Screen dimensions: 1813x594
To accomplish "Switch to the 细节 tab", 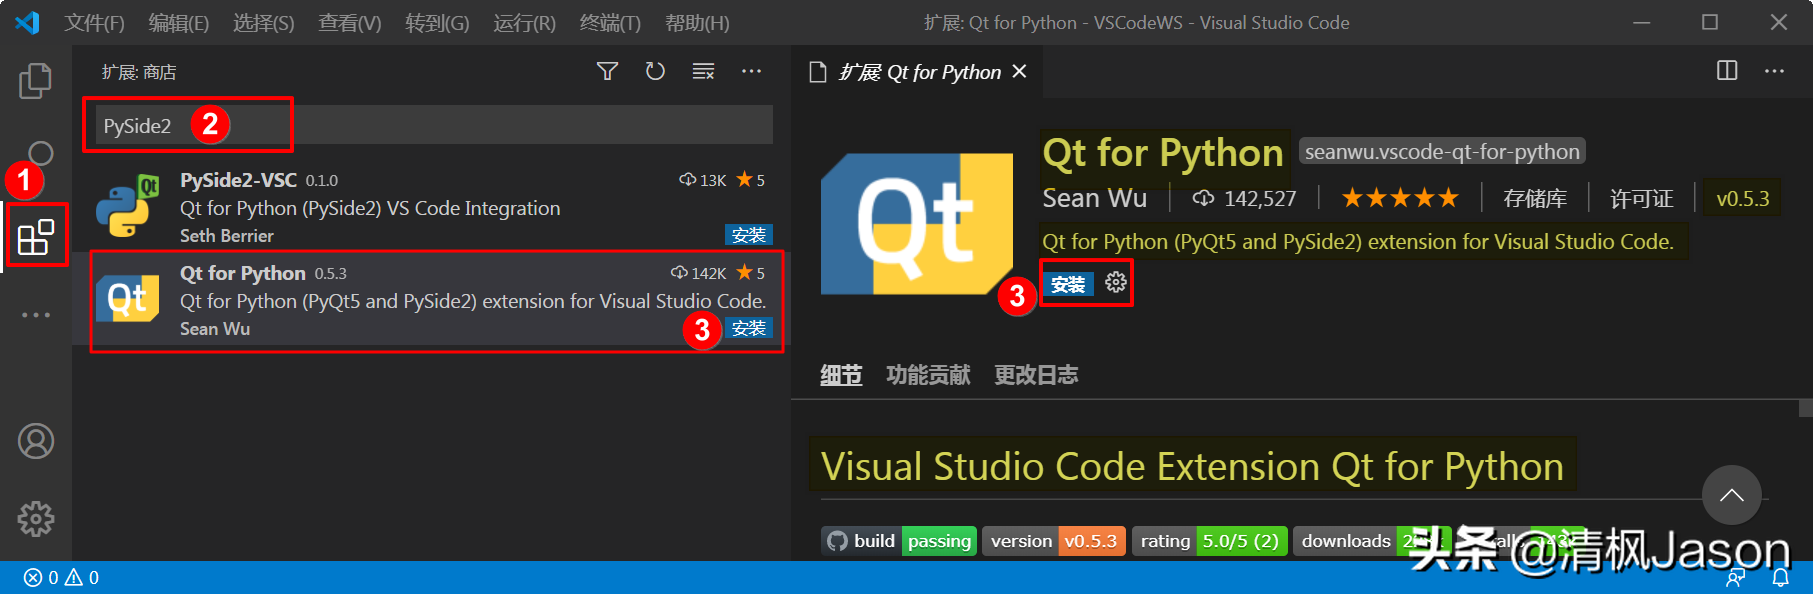I will (x=841, y=375).
